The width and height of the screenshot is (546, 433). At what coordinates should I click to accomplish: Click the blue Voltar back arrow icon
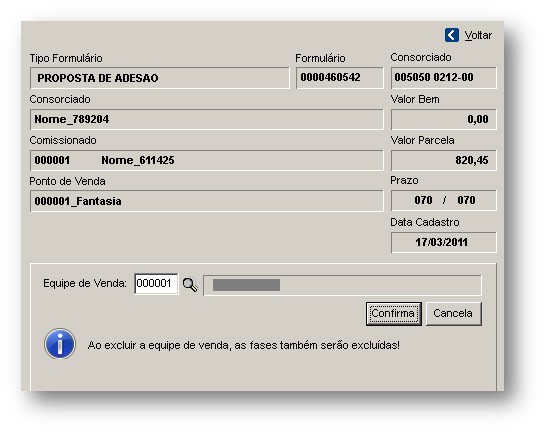tap(452, 35)
